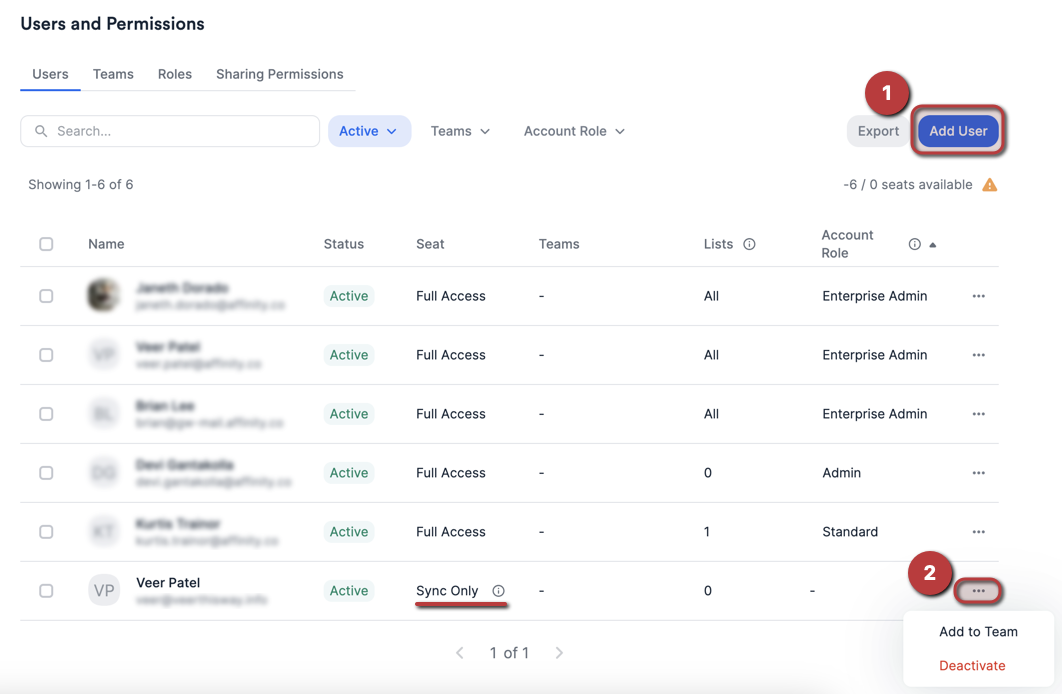
Task: Click the Add User button
Action: [x=957, y=130]
